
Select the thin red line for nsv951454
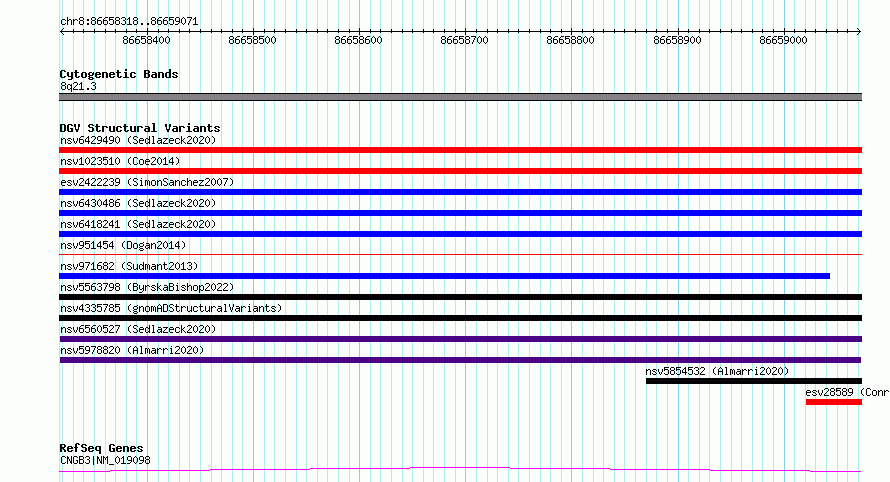point(460,254)
